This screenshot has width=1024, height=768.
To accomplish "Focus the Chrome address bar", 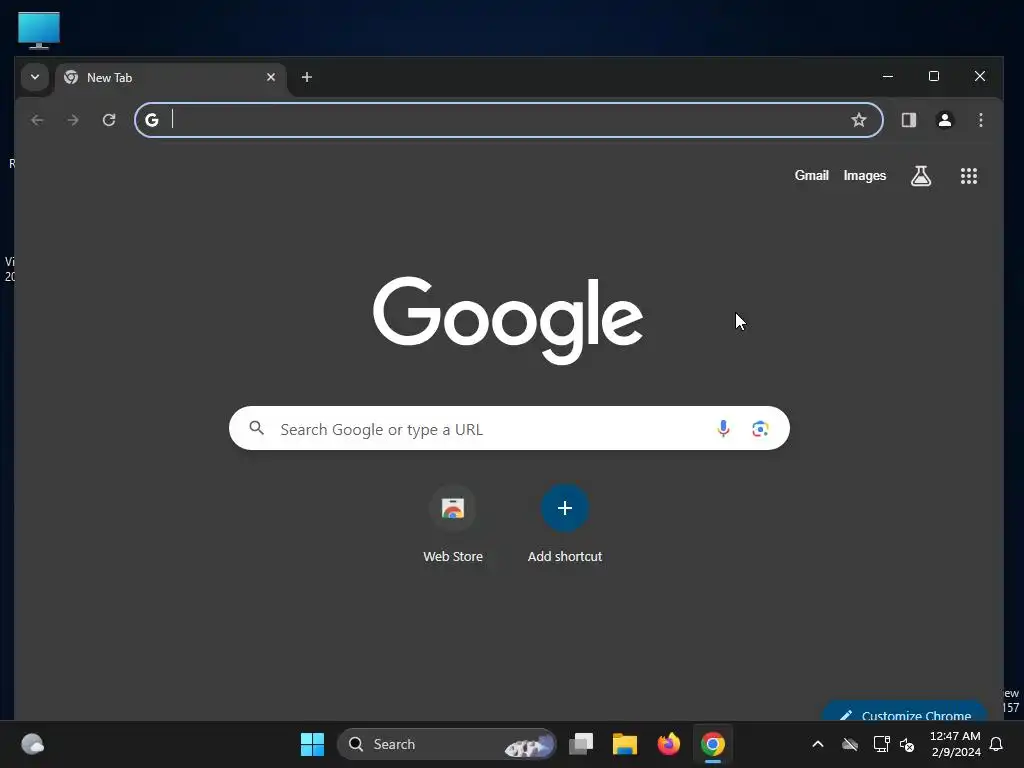I will [x=509, y=120].
